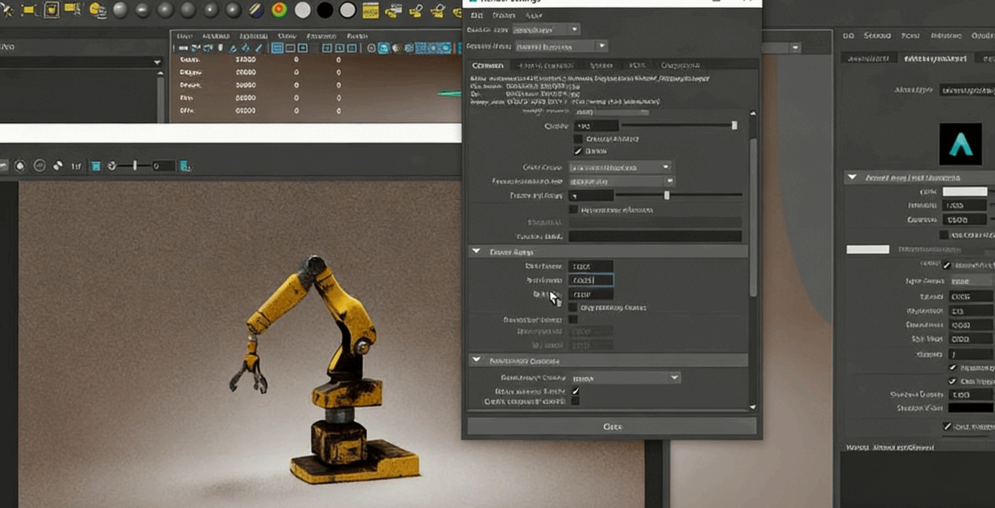Toggle the last unchecked checkbox in Renderable Cameras
The width and height of the screenshot is (995, 508).
[x=576, y=401]
